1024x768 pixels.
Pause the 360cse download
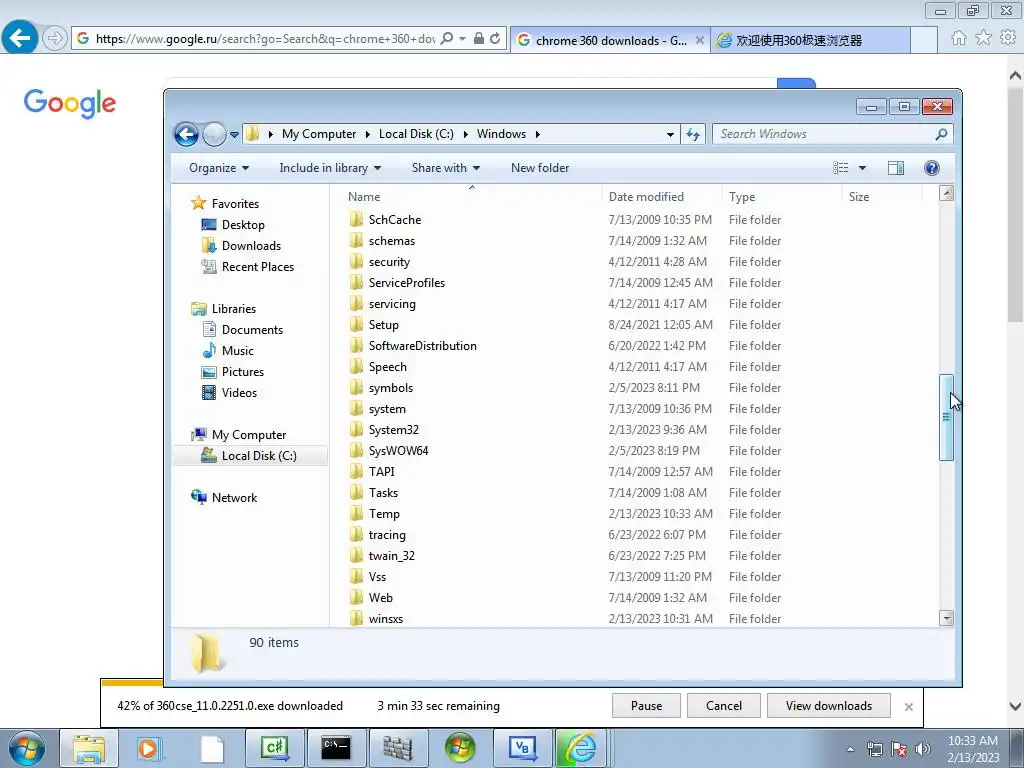[x=647, y=706]
